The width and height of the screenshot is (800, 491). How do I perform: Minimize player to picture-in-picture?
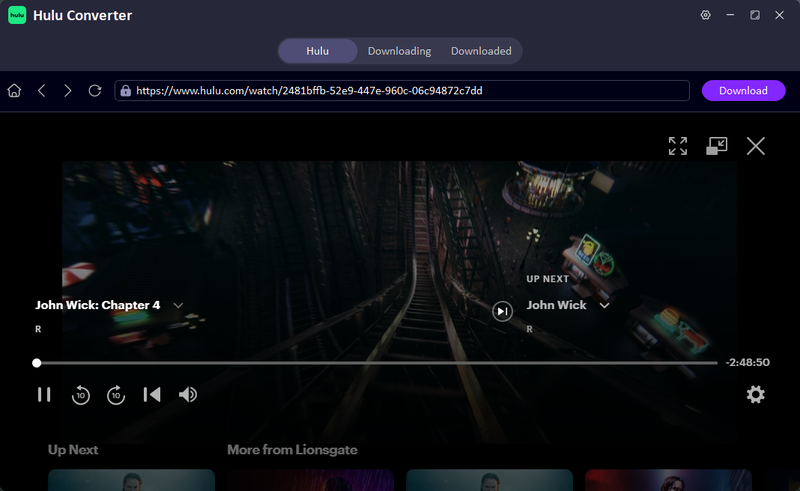click(x=716, y=146)
